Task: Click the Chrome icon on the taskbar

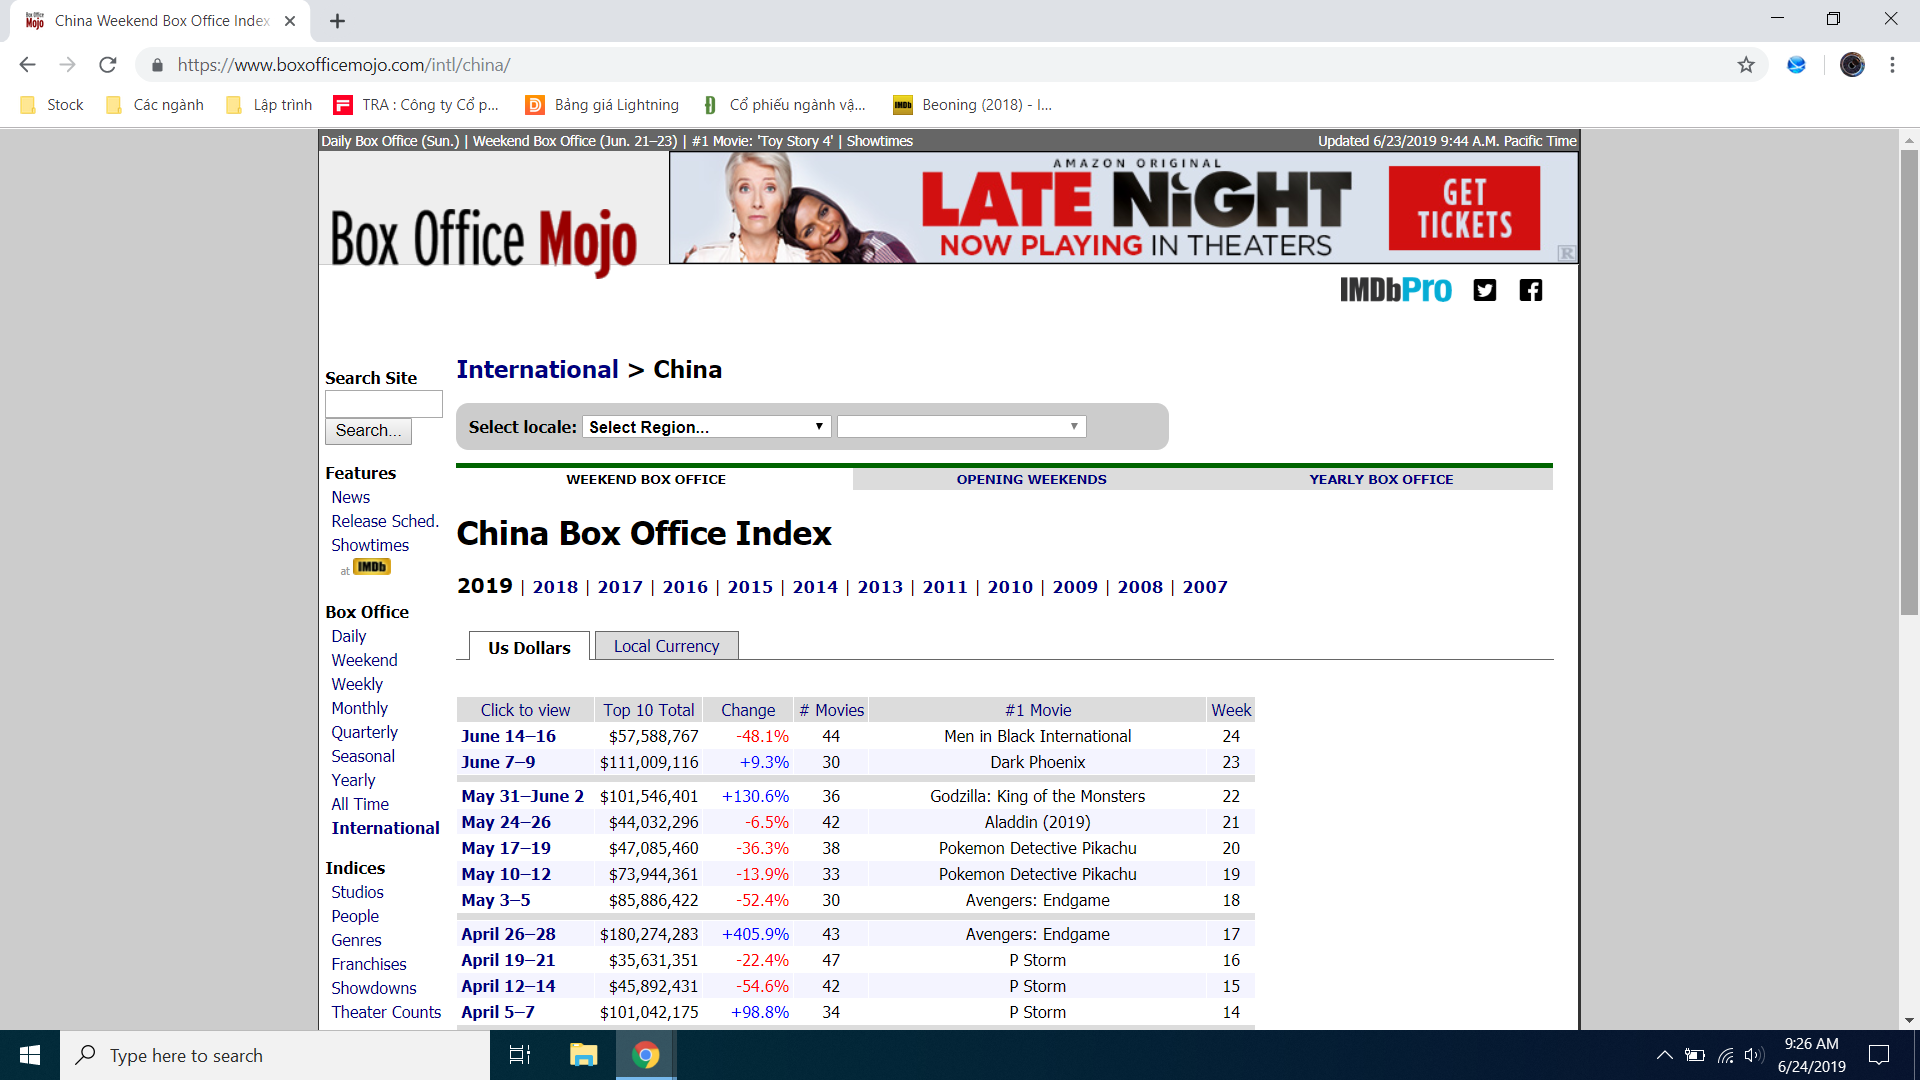Action: [x=646, y=1055]
